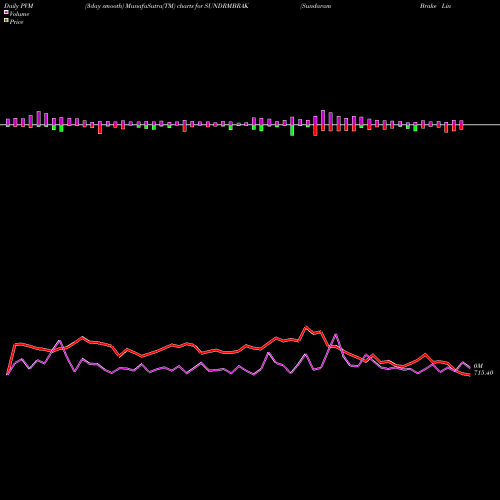Click the '(Sundaram' text in header
500x500 pixels.
coord(316,6)
